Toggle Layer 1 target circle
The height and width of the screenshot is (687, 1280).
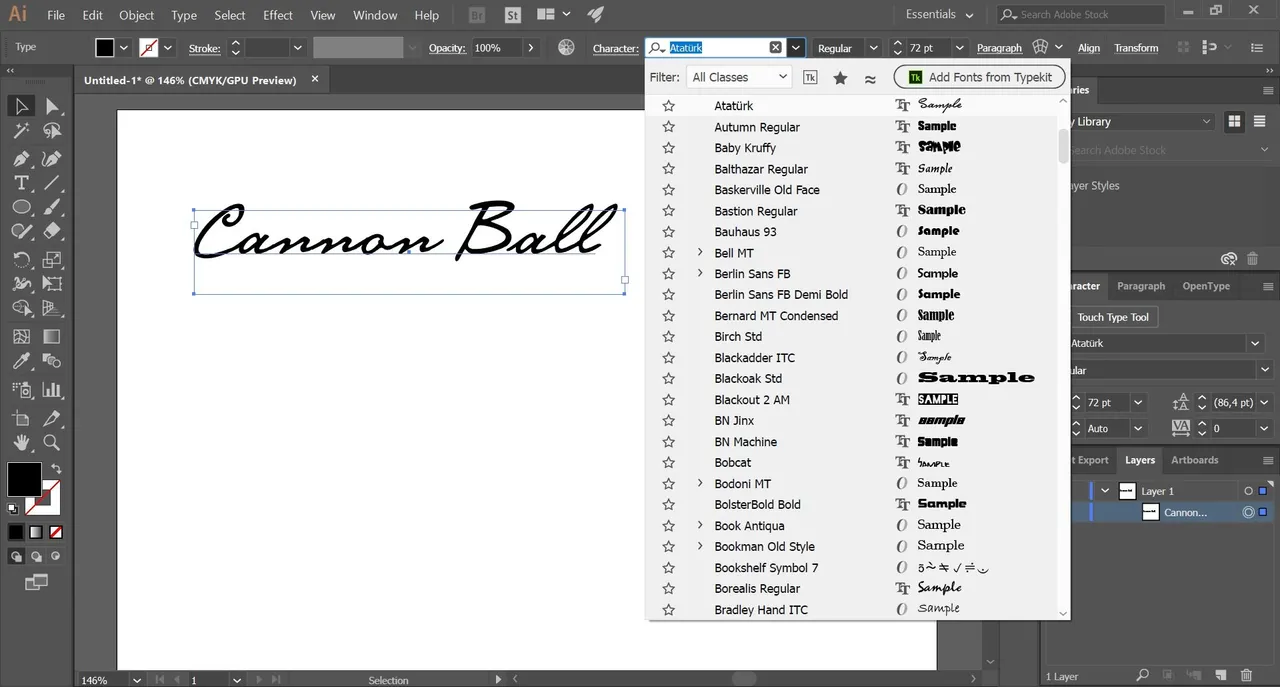[1248, 491]
